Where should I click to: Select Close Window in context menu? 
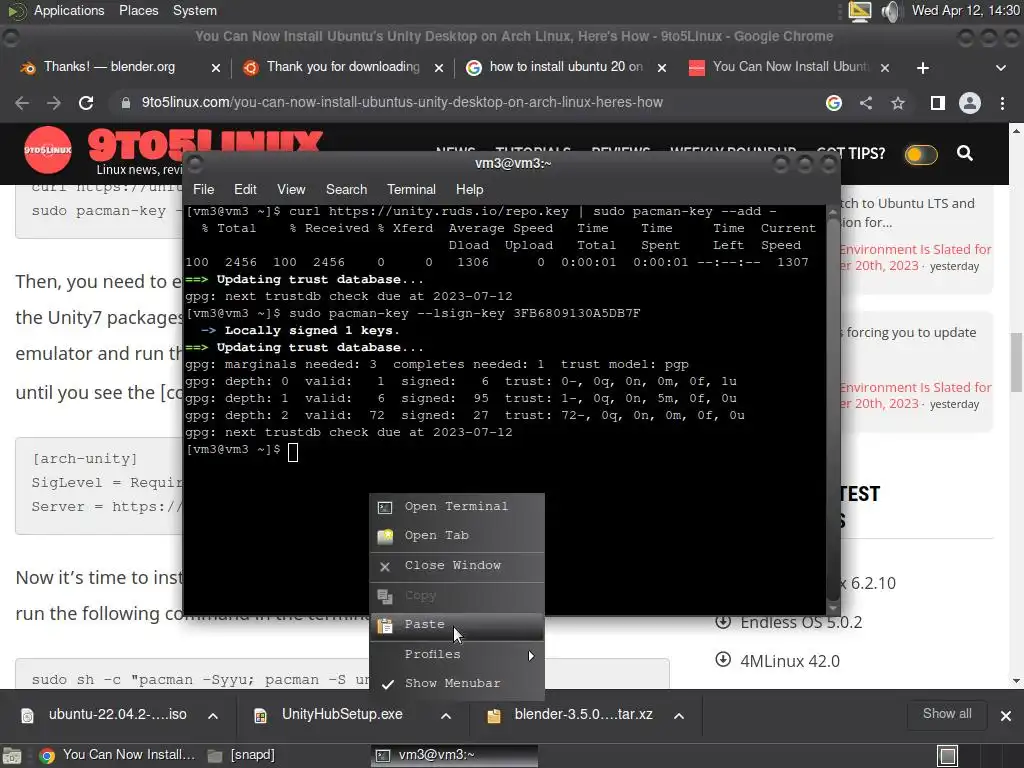(x=456, y=566)
